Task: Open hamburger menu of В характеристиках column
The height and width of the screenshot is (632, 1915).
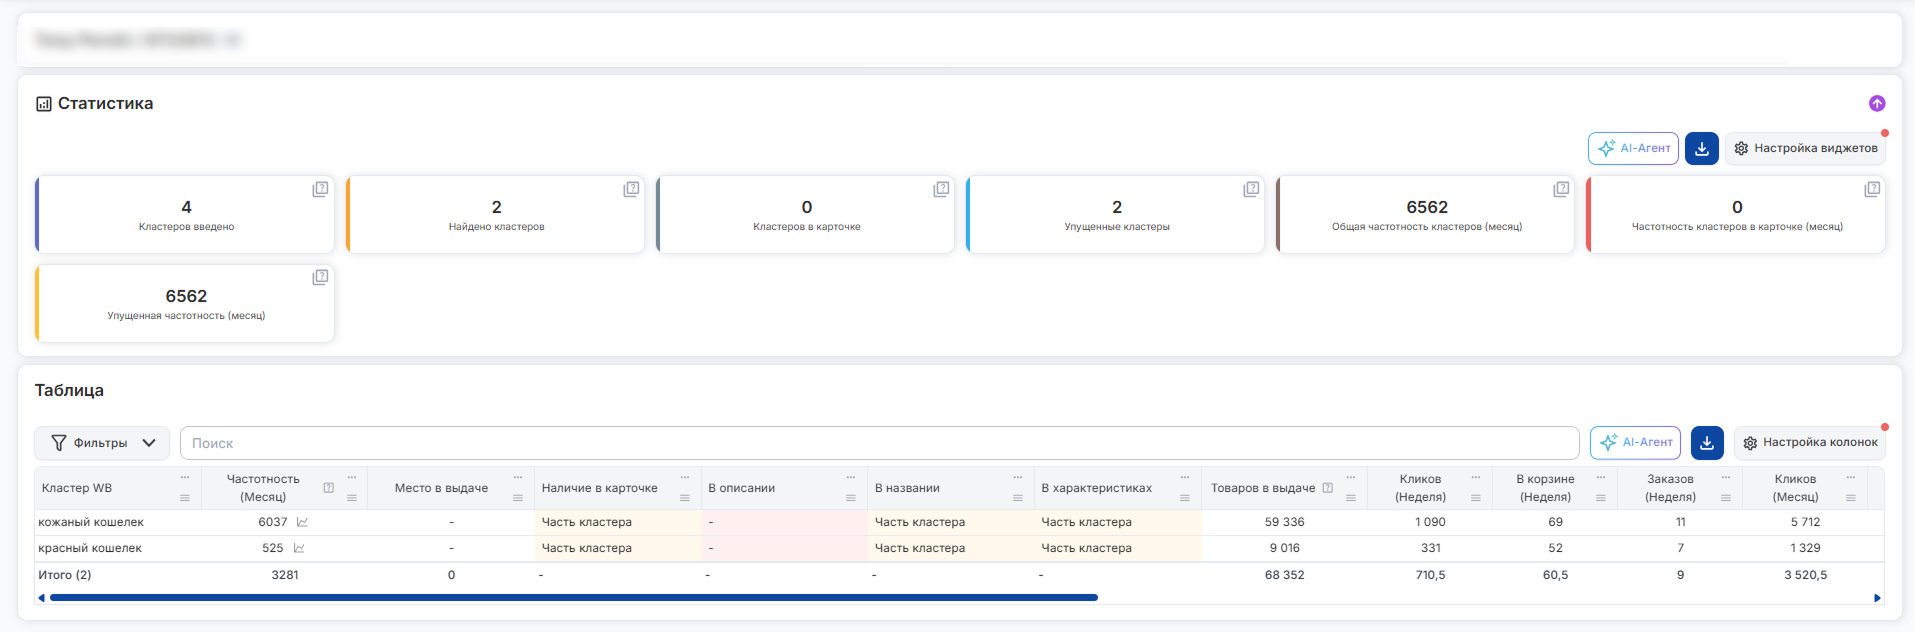Action: click(1185, 498)
